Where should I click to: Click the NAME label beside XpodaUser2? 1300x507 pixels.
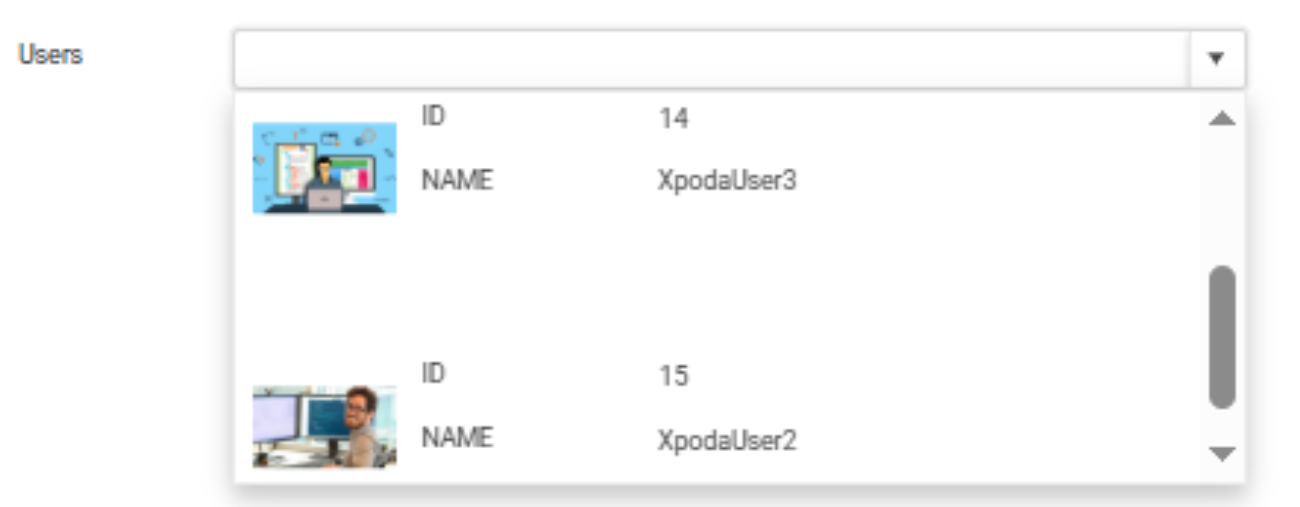[x=457, y=438]
